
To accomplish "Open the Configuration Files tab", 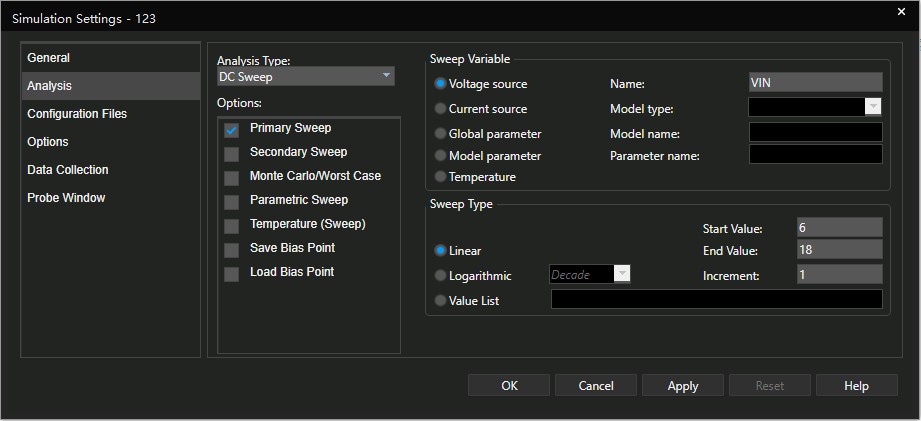I will tap(110, 114).
